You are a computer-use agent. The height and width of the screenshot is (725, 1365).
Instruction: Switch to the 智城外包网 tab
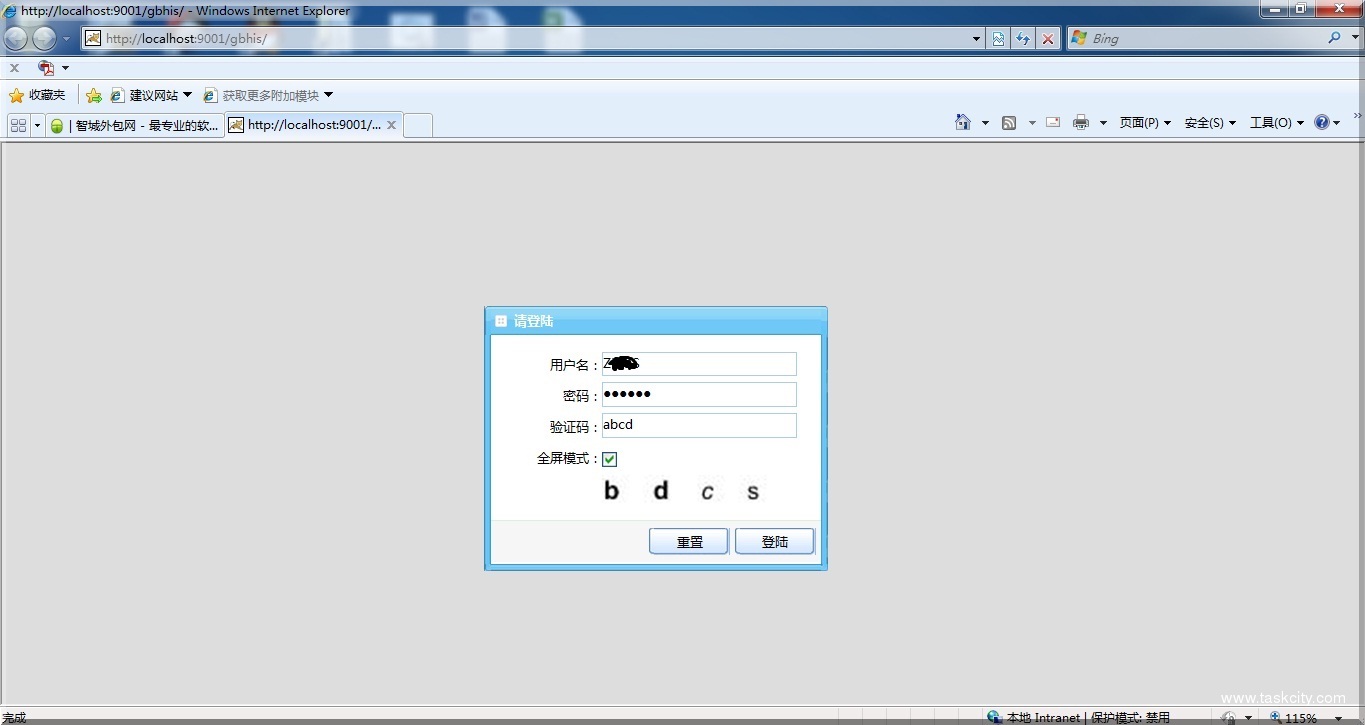135,125
